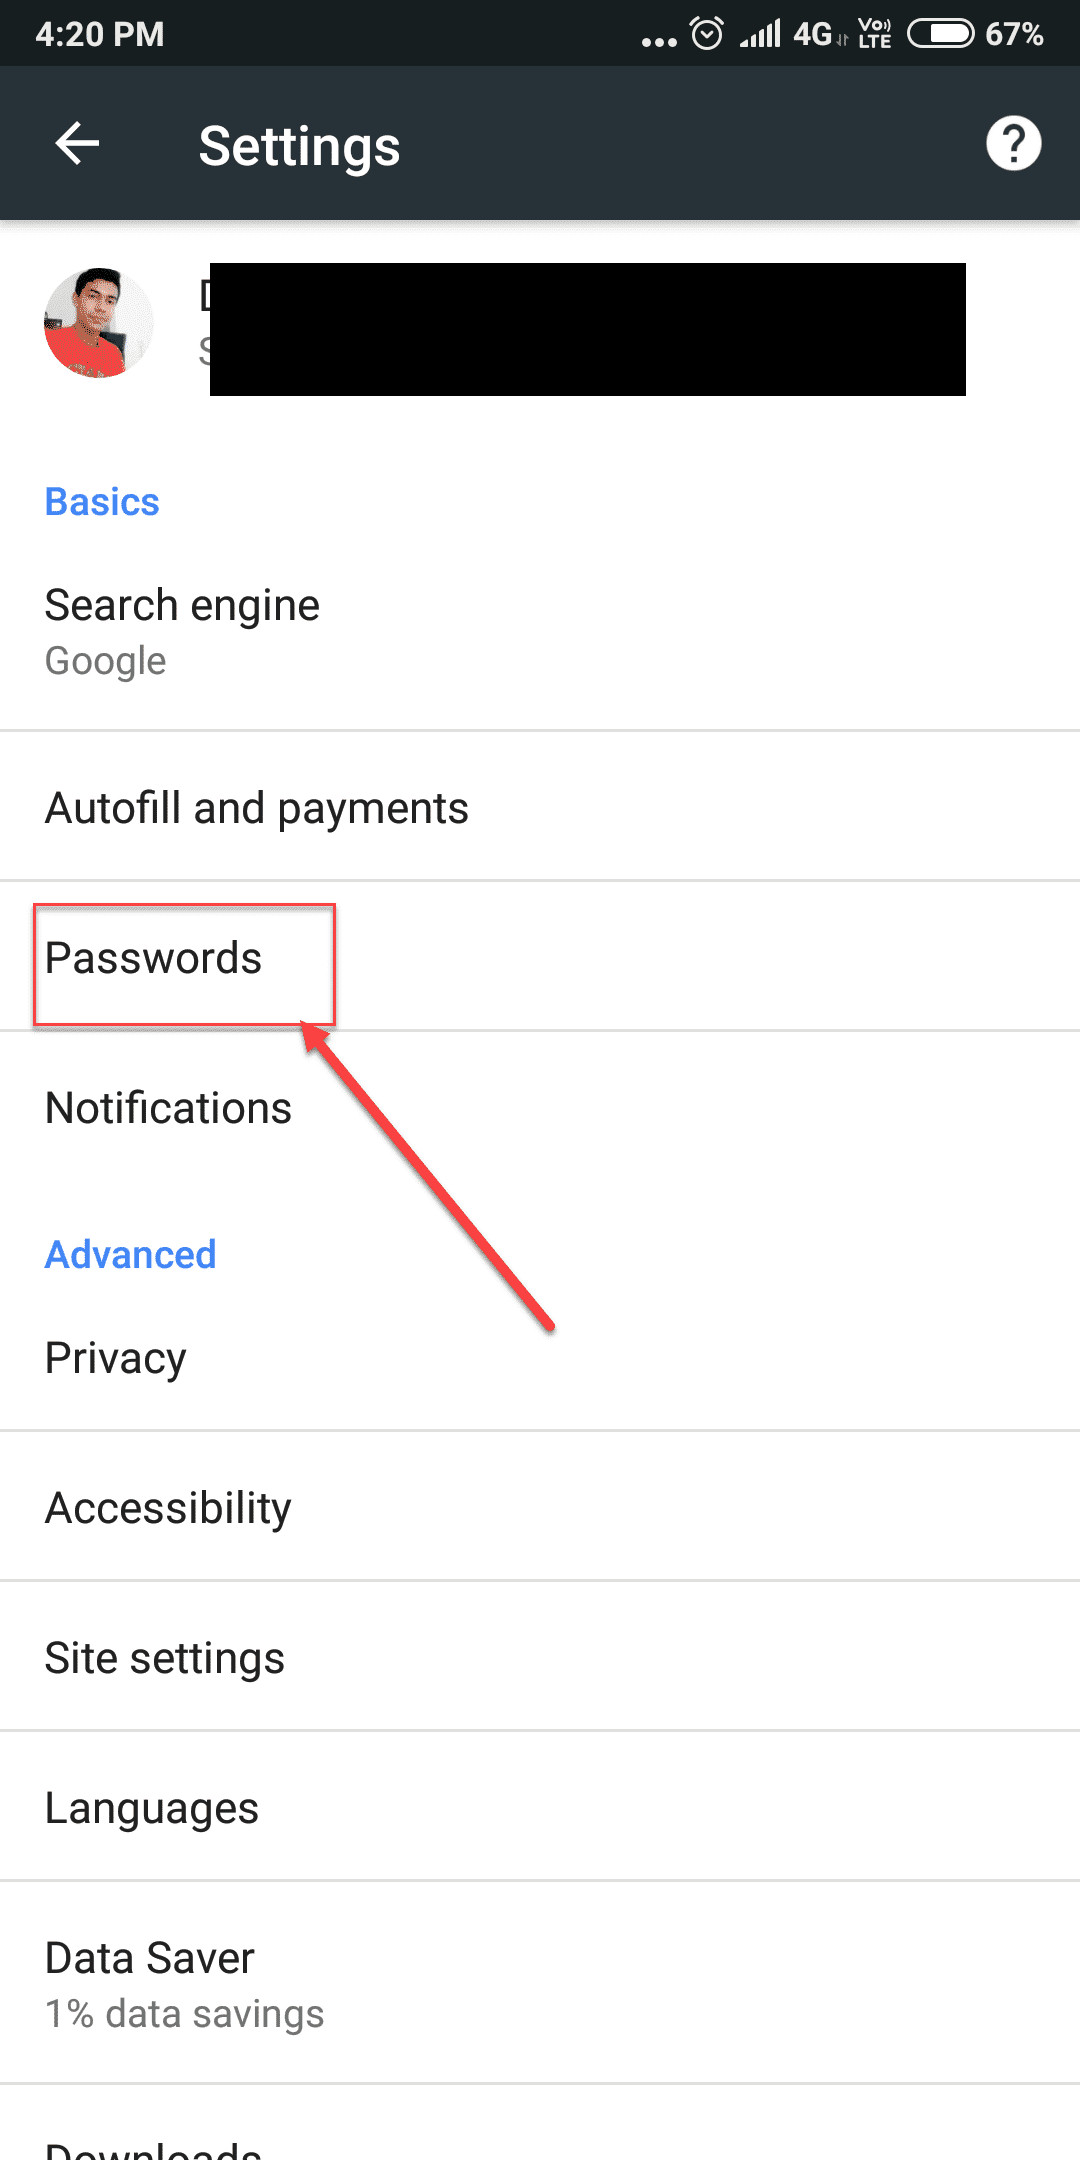Open the Passwords setting
1080x2160 pixels.
pyautogui.click(x=154, y=958)
